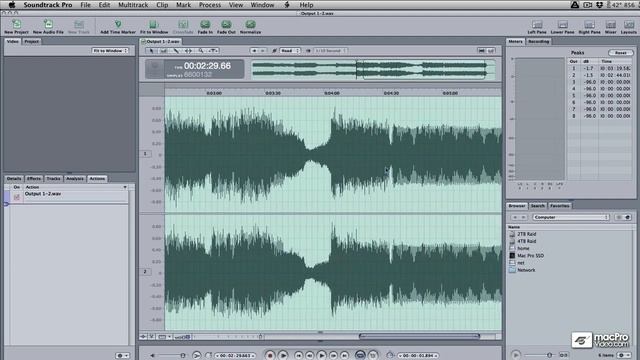
Task: Switch to the Effects tab
Action: pos(34,178)
